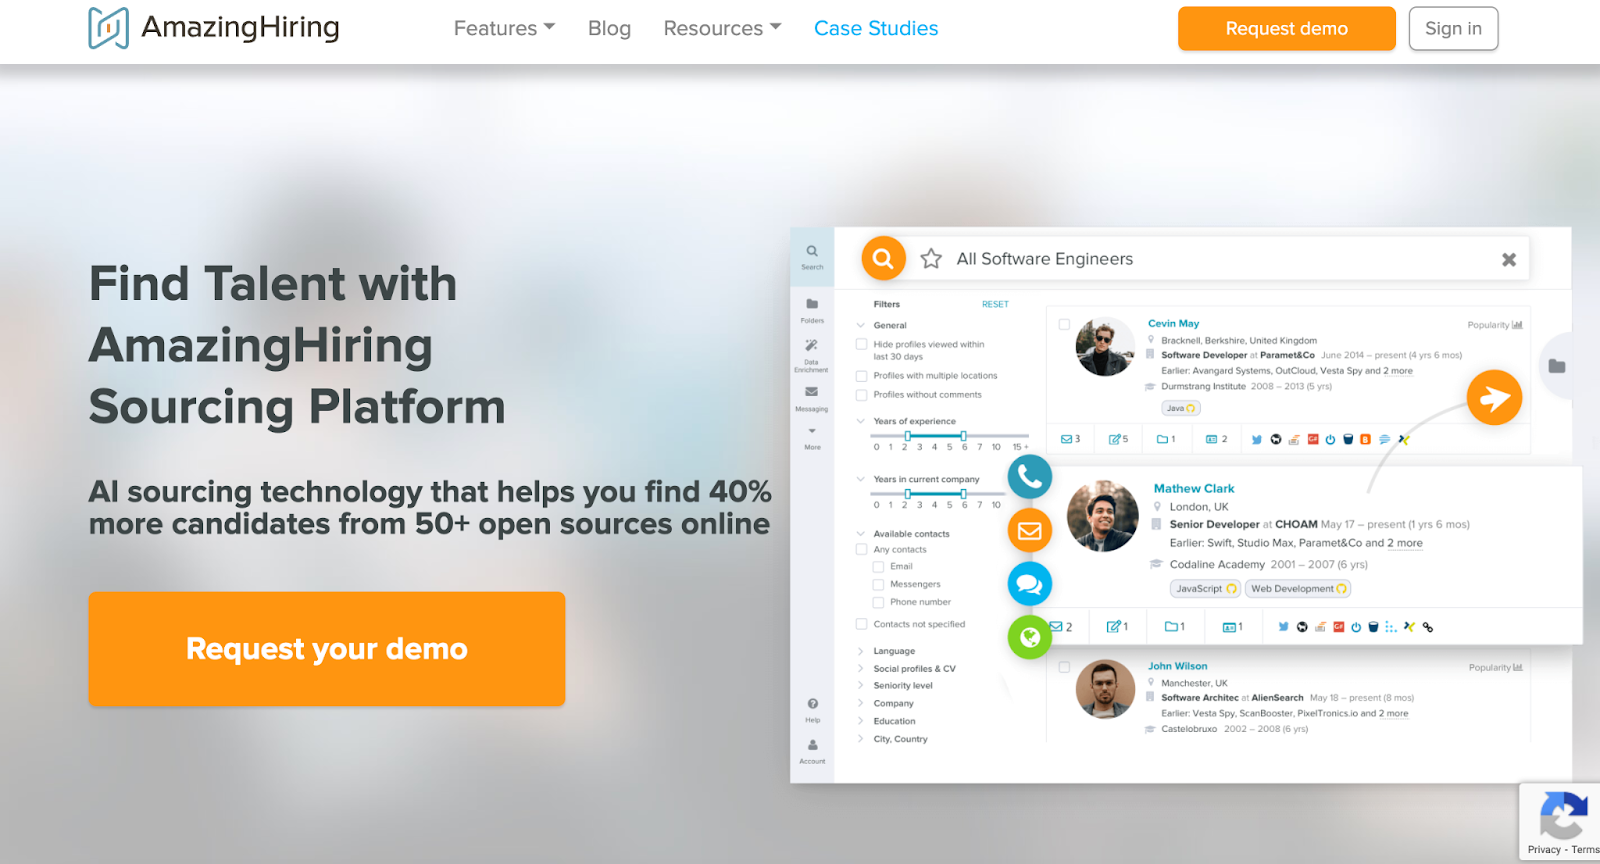Collapse the General filter section
Screen dimensions: 1600x864
pos(860,325)
